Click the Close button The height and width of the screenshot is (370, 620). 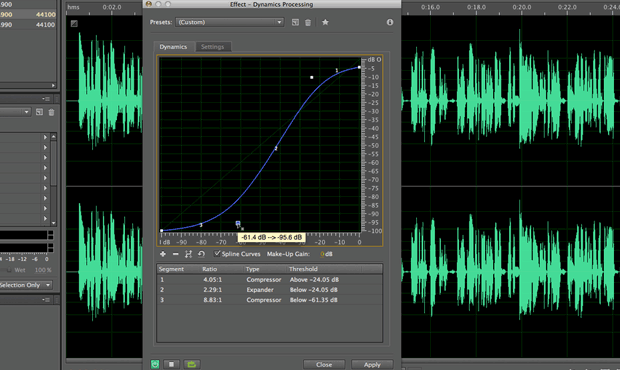point(324,364)
